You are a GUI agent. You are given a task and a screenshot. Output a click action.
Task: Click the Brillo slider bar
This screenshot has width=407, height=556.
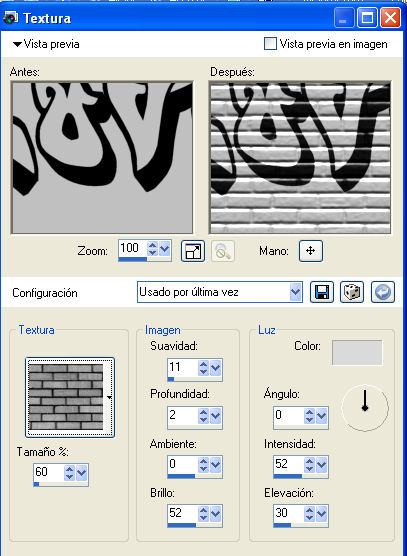pyautogui.click(x=195, y=525)
